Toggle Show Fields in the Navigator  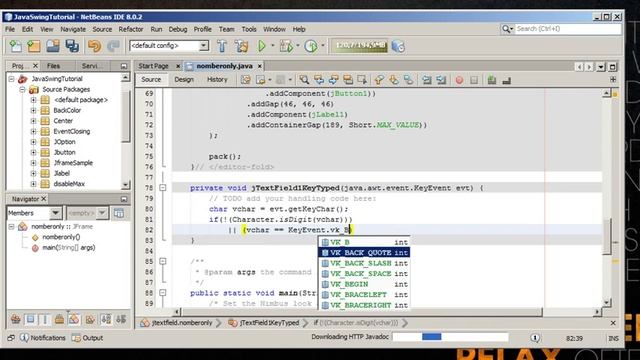tap(31, 319)
